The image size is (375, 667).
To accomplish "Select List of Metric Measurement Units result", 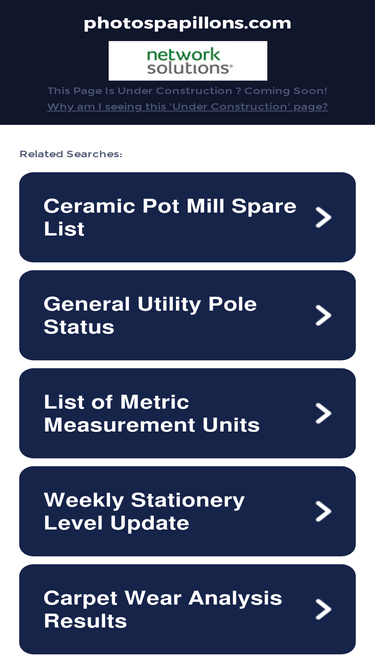I will point(188,413).
